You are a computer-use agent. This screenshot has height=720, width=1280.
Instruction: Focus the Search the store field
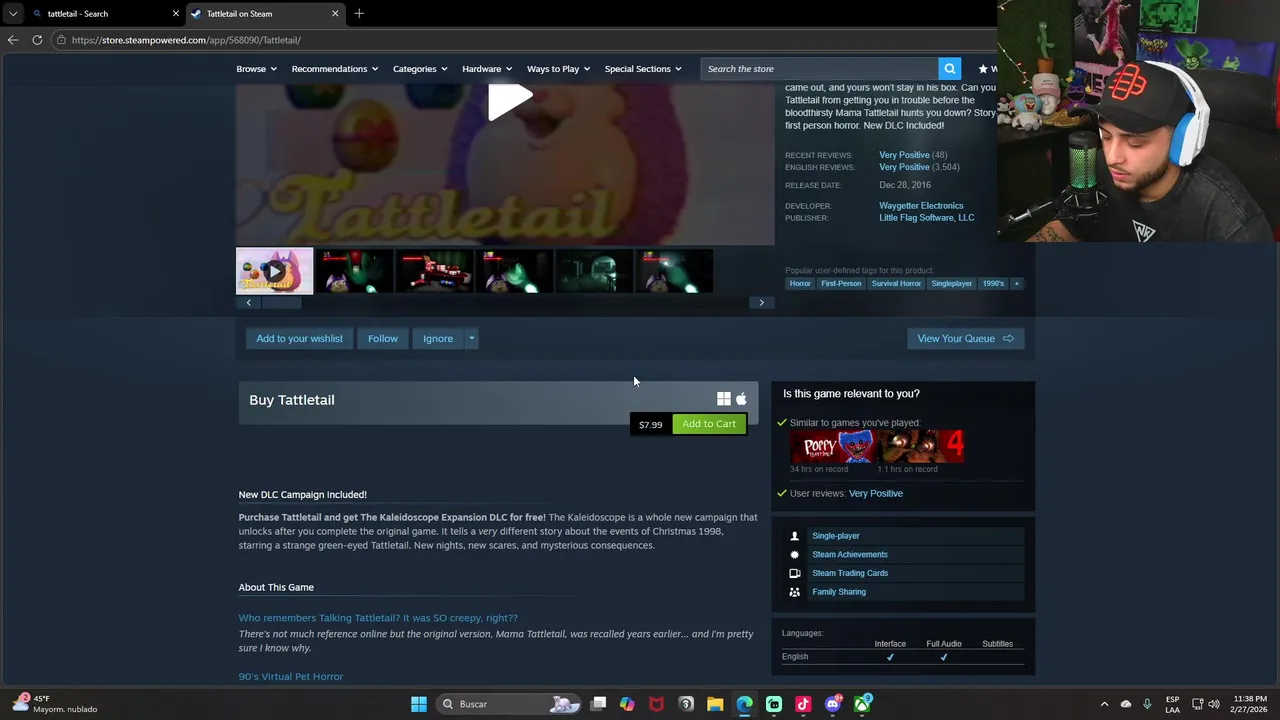820,69
